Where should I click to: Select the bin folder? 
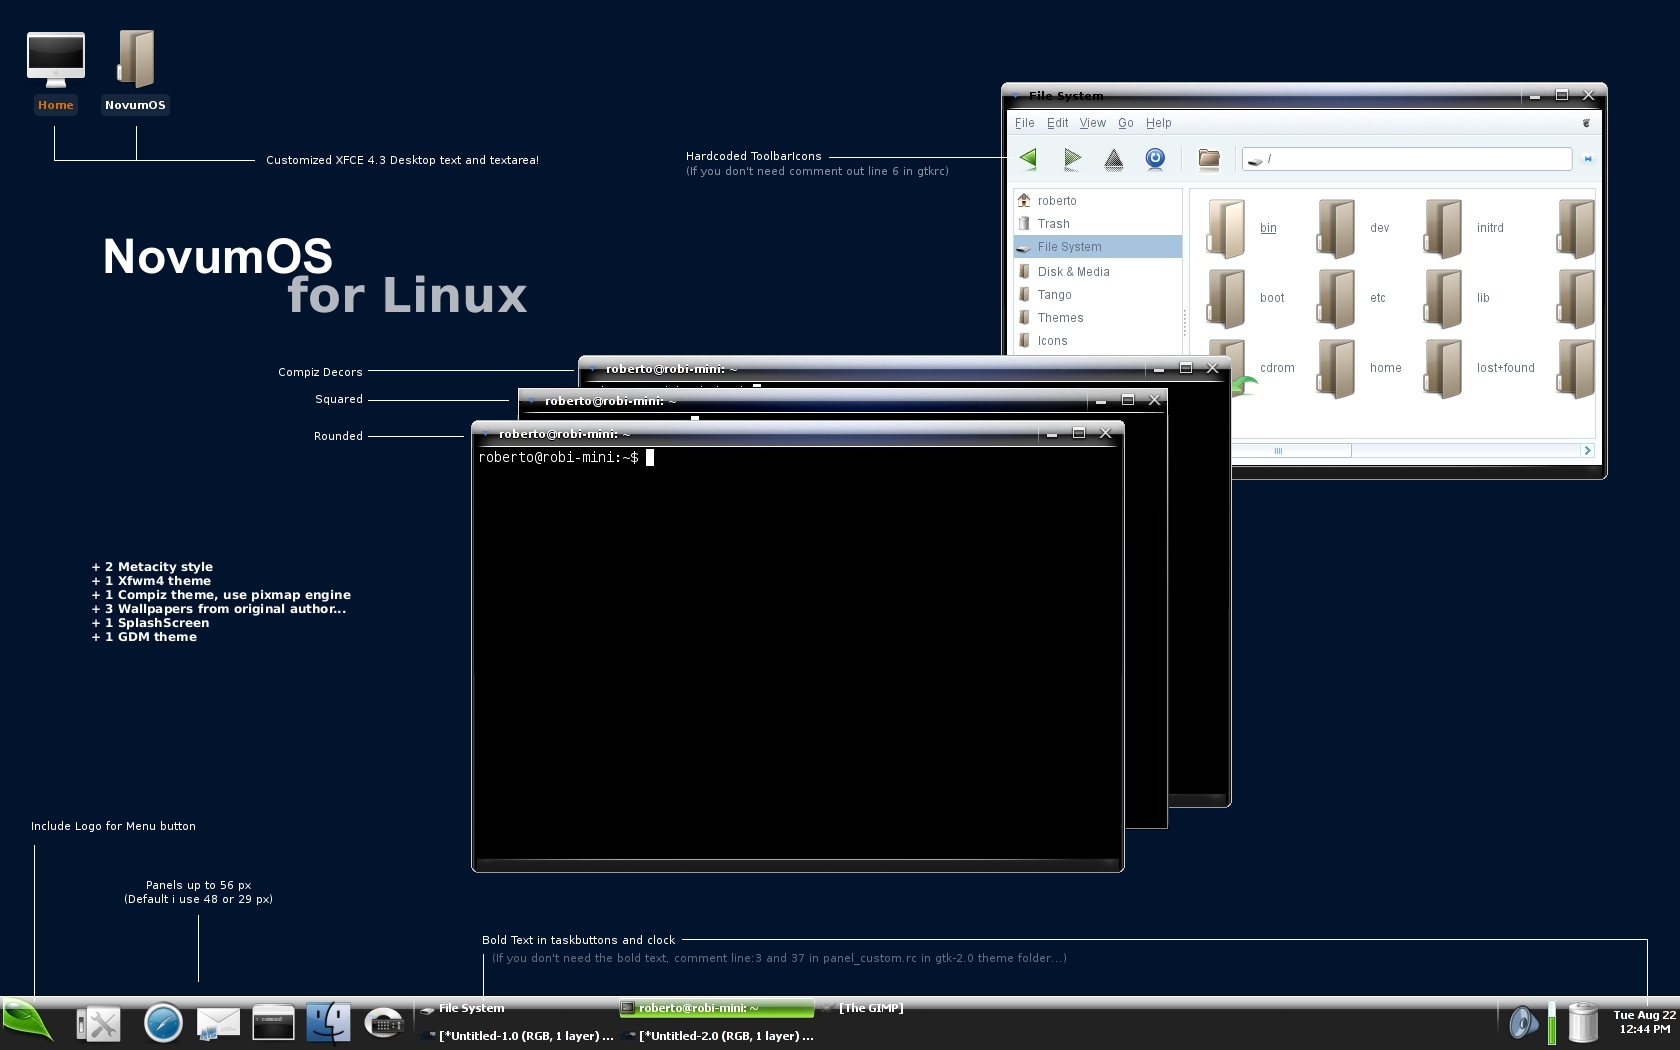1226,229
